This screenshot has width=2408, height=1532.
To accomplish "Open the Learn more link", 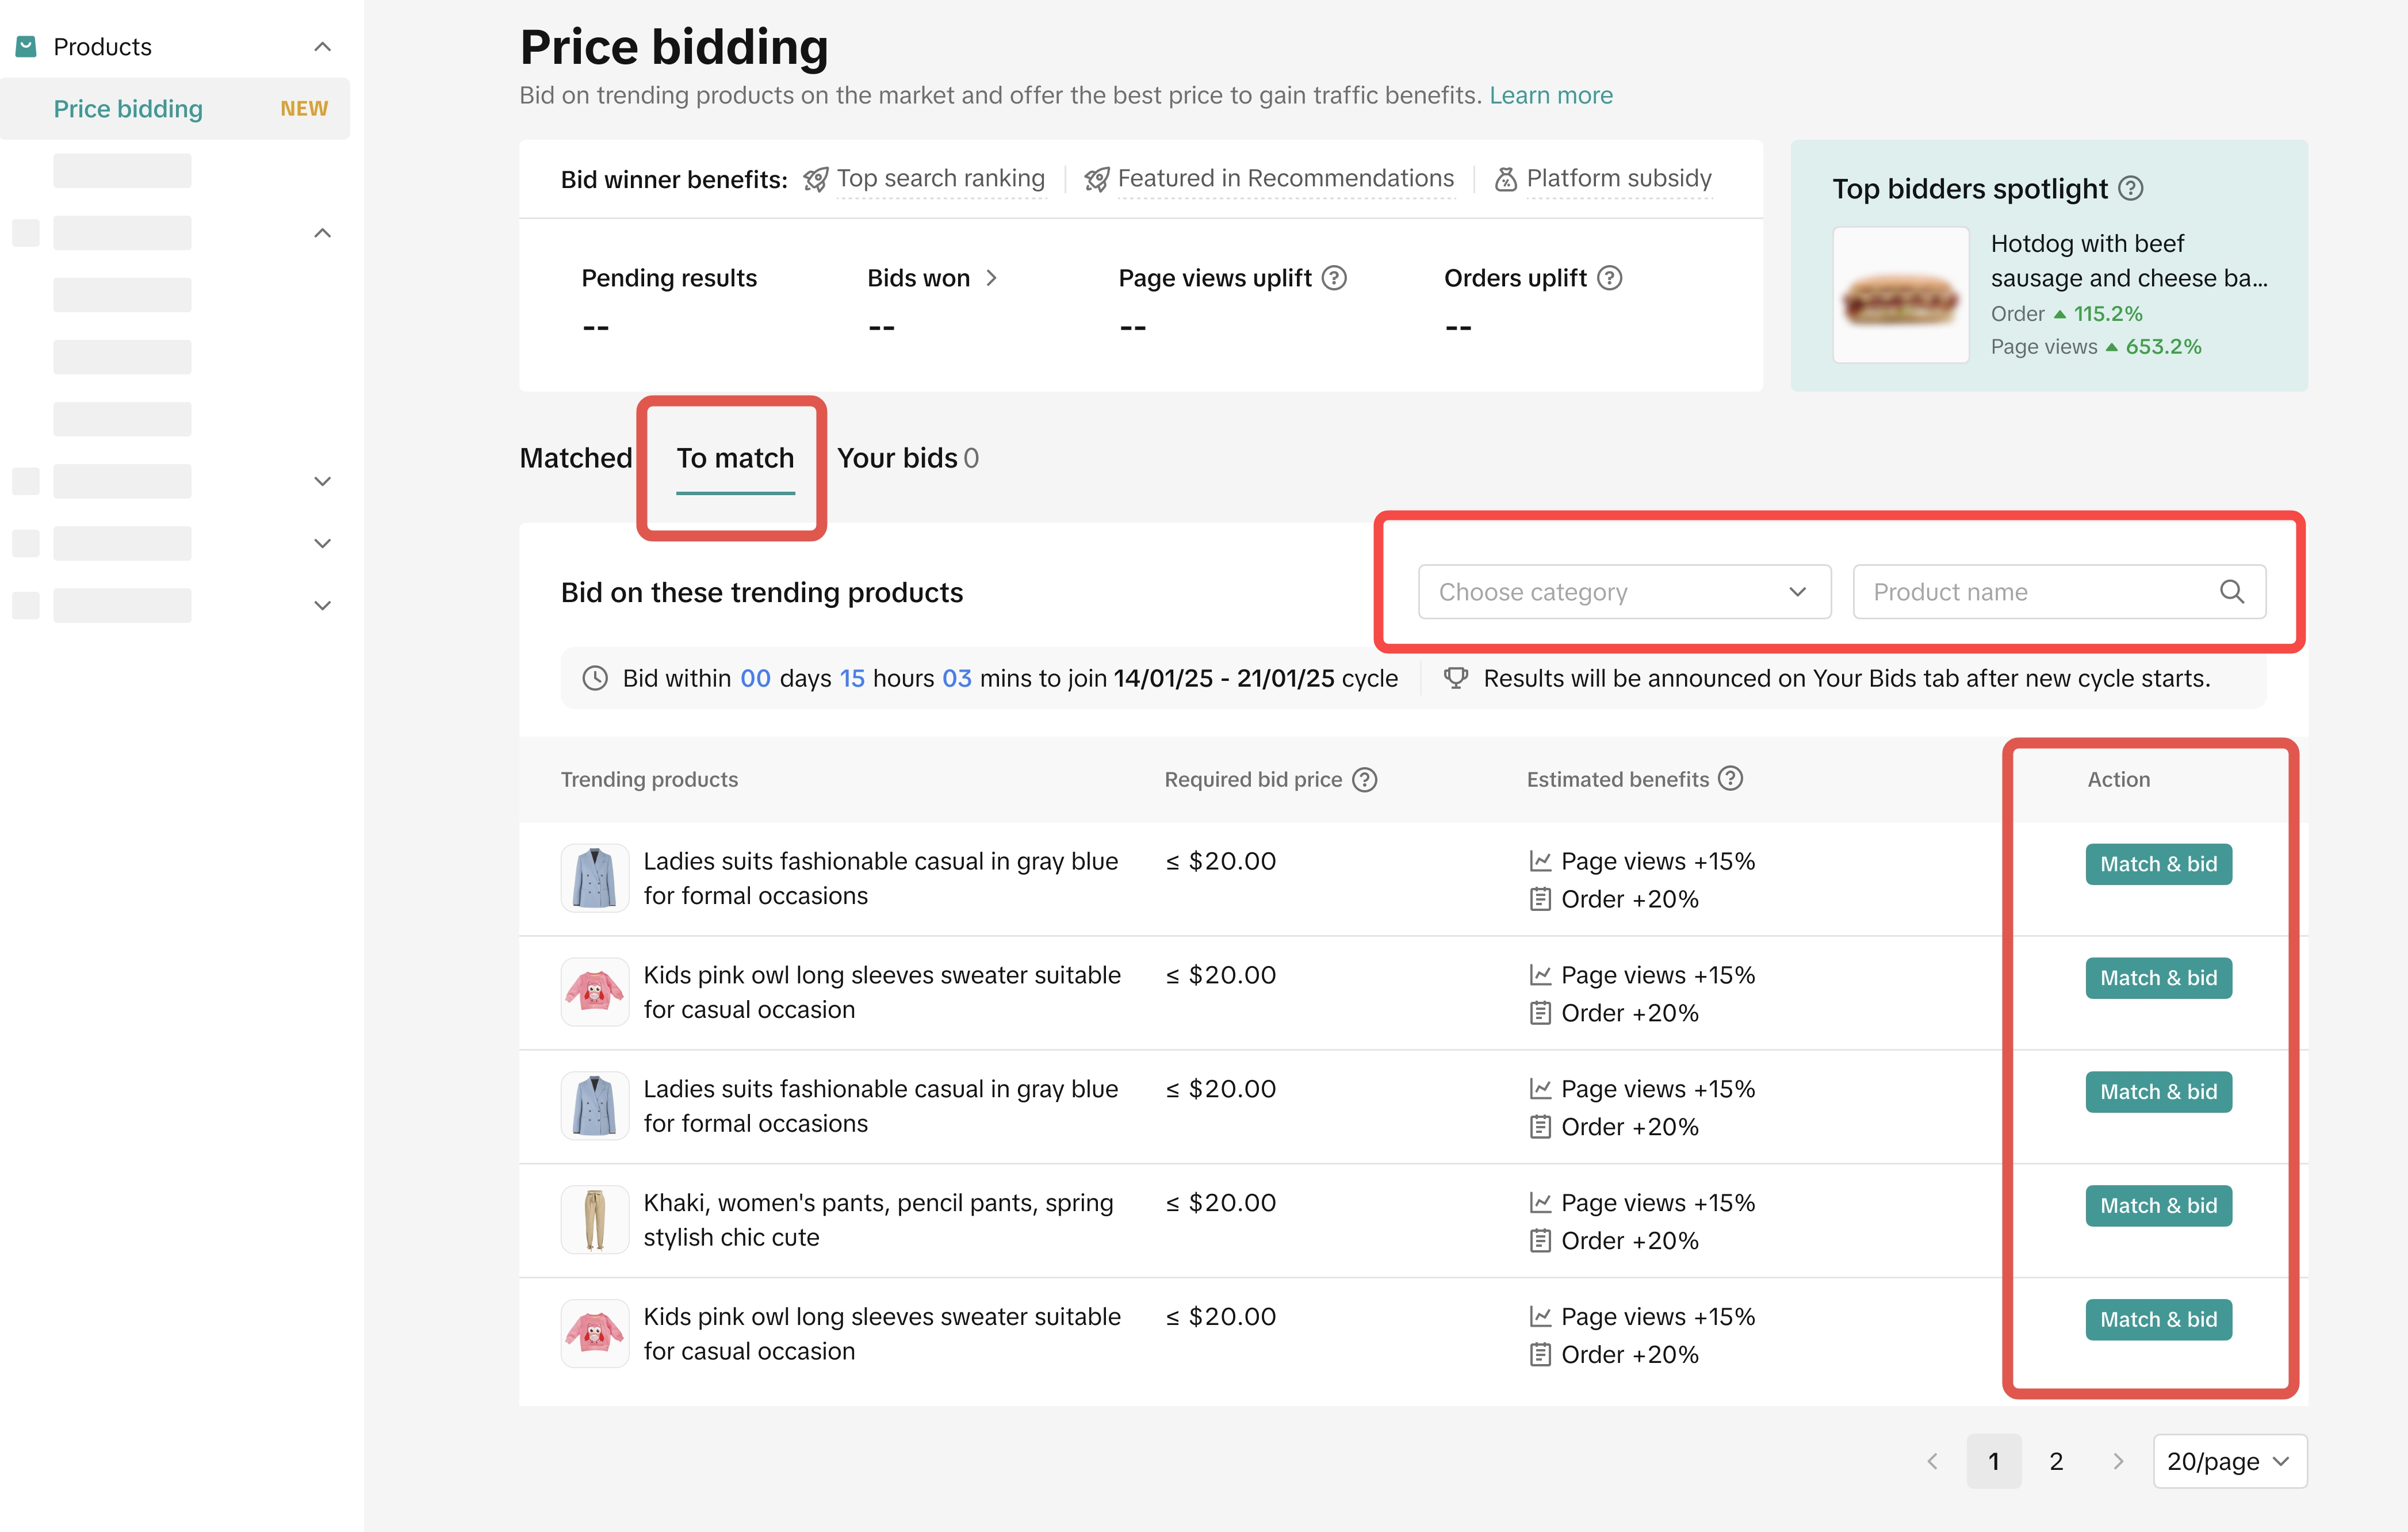I will (1550, 95).
